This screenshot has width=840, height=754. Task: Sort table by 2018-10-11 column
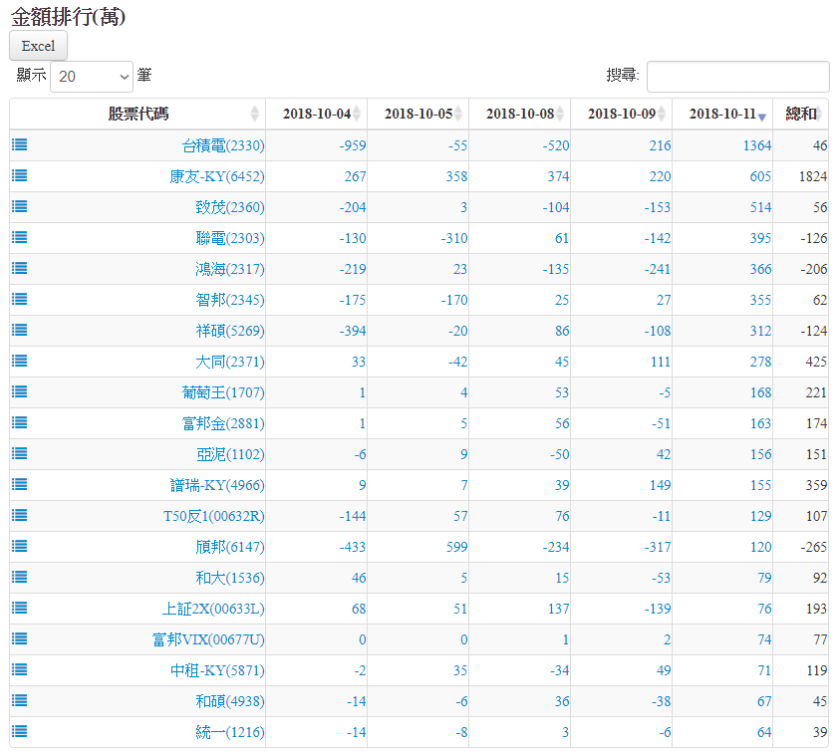[x=722, y=114]
